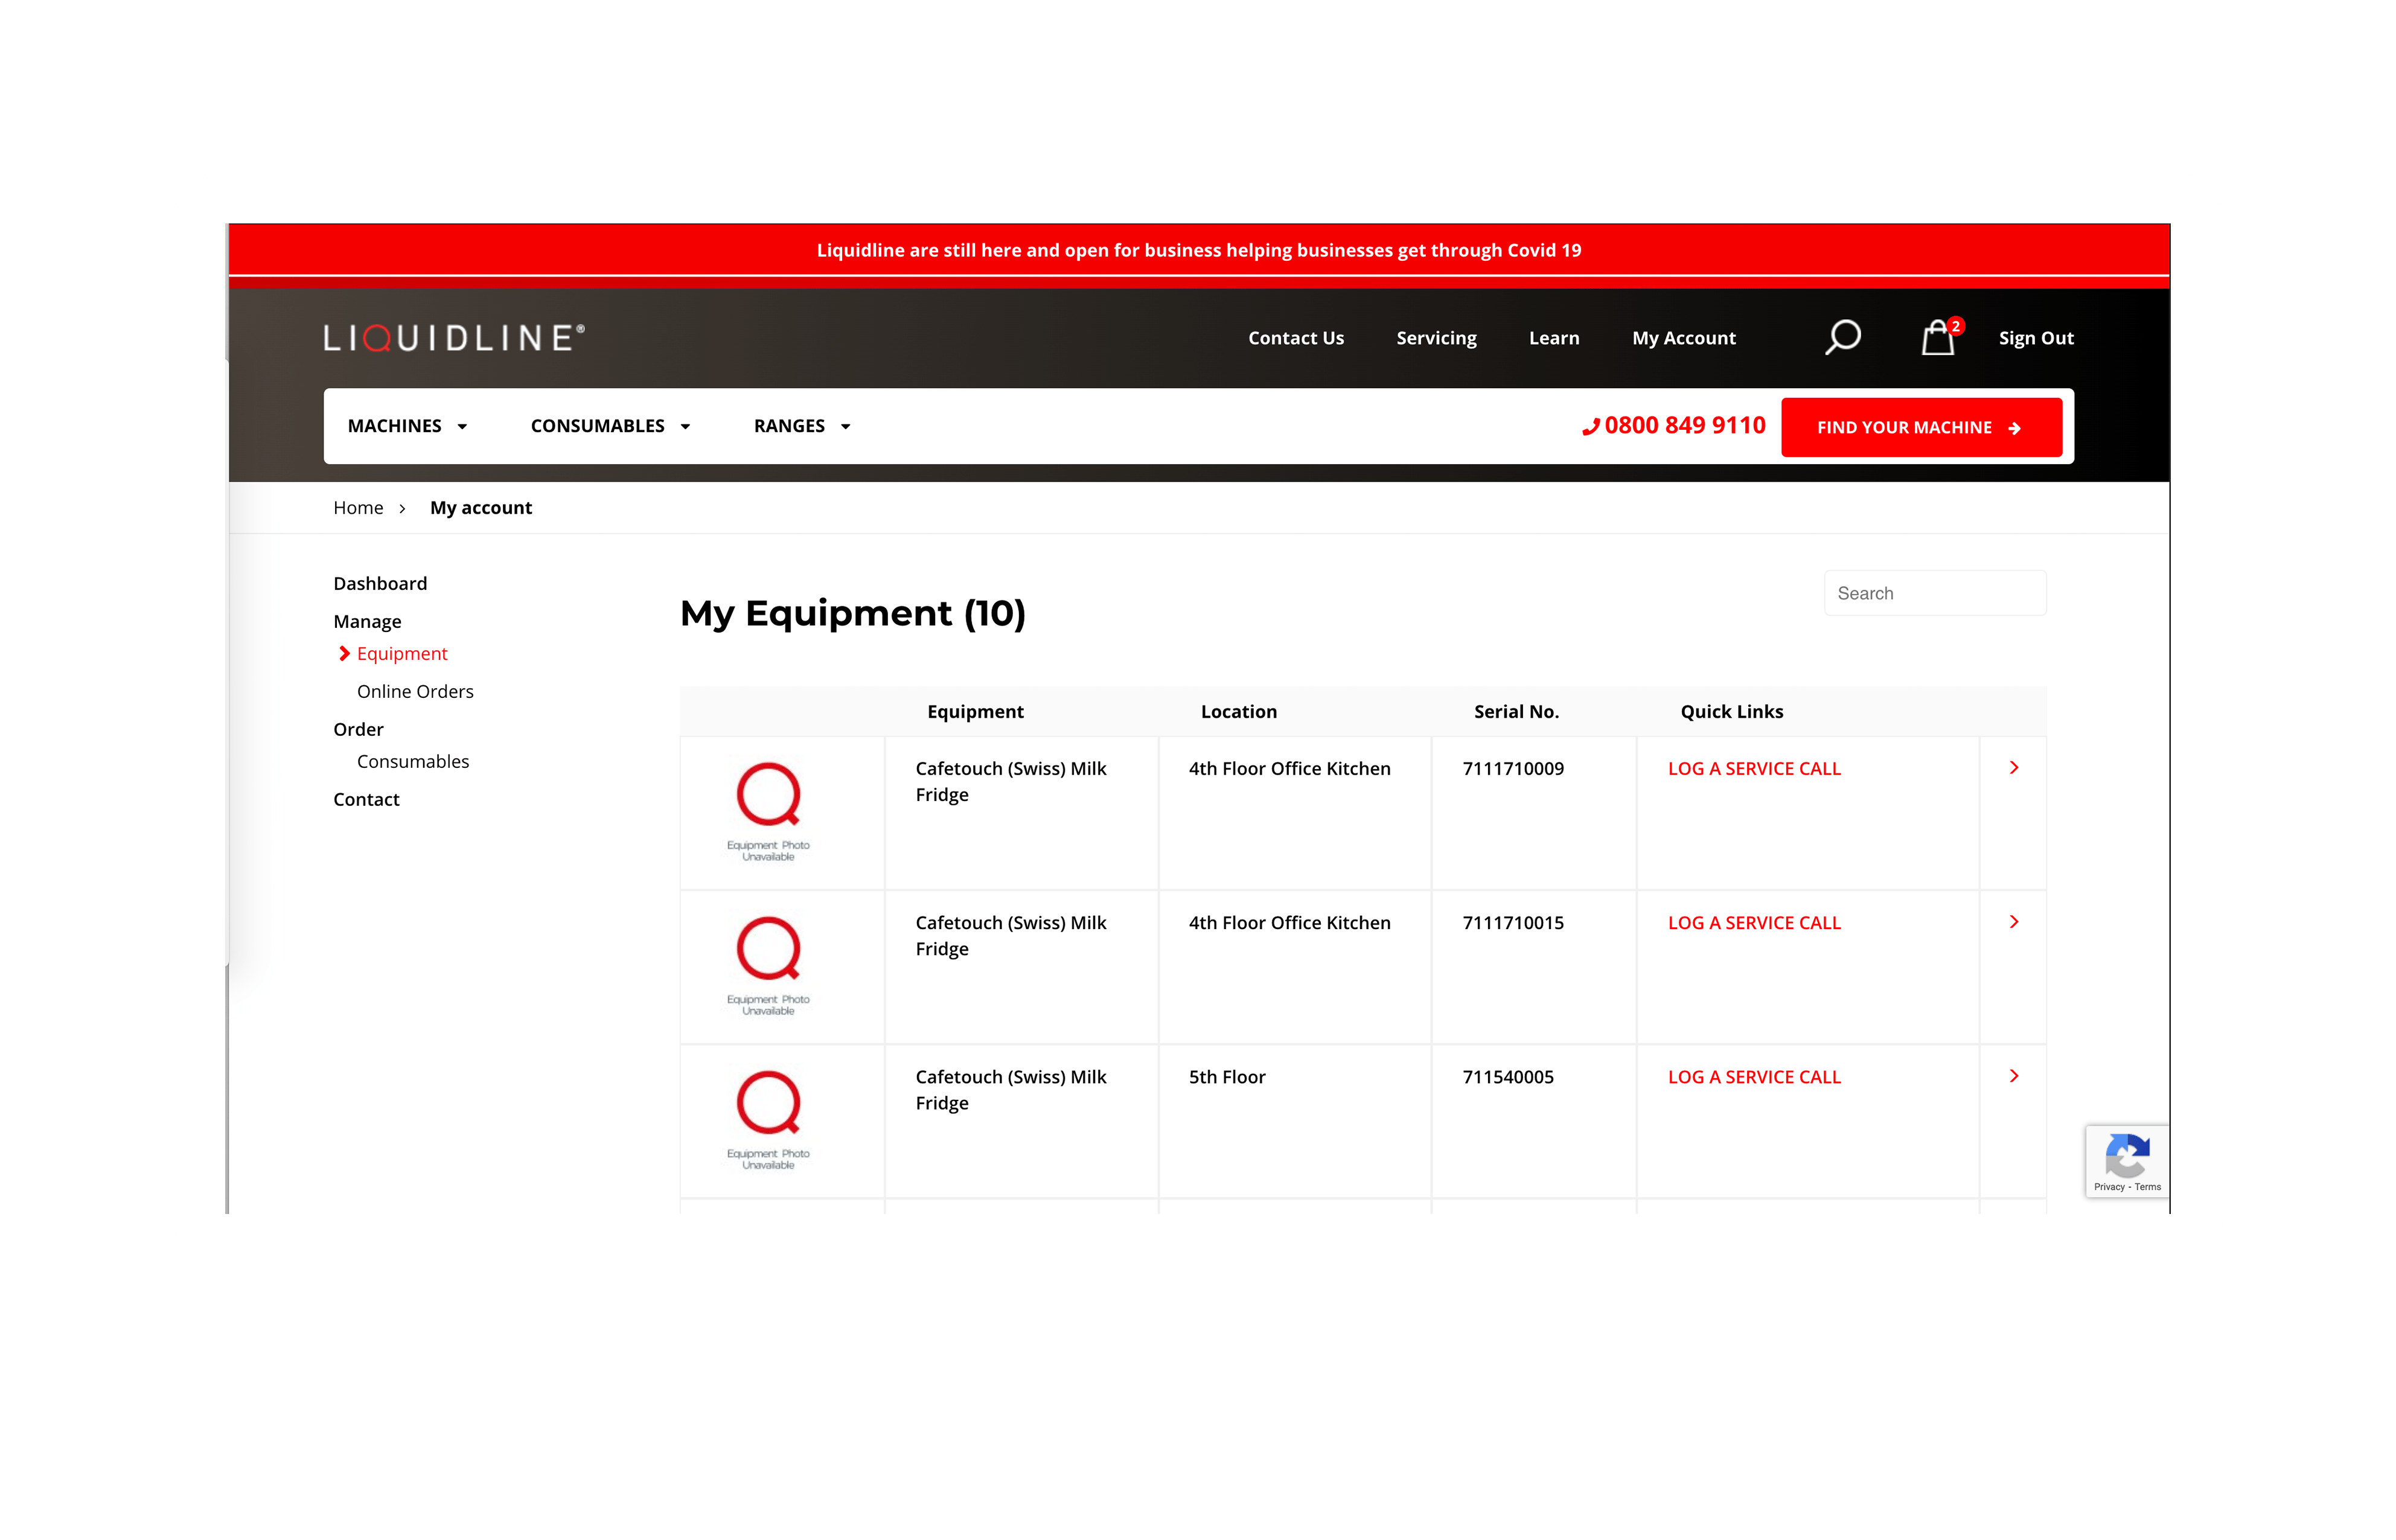
Task: Open sidebar Consumables under Order
Action: (412, 761)
